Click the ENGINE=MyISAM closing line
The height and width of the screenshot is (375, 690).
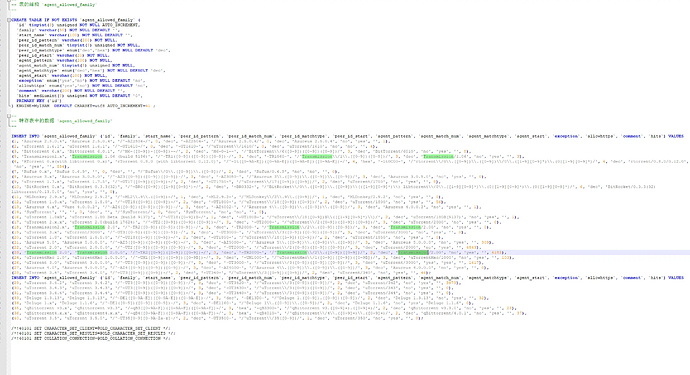84,106
